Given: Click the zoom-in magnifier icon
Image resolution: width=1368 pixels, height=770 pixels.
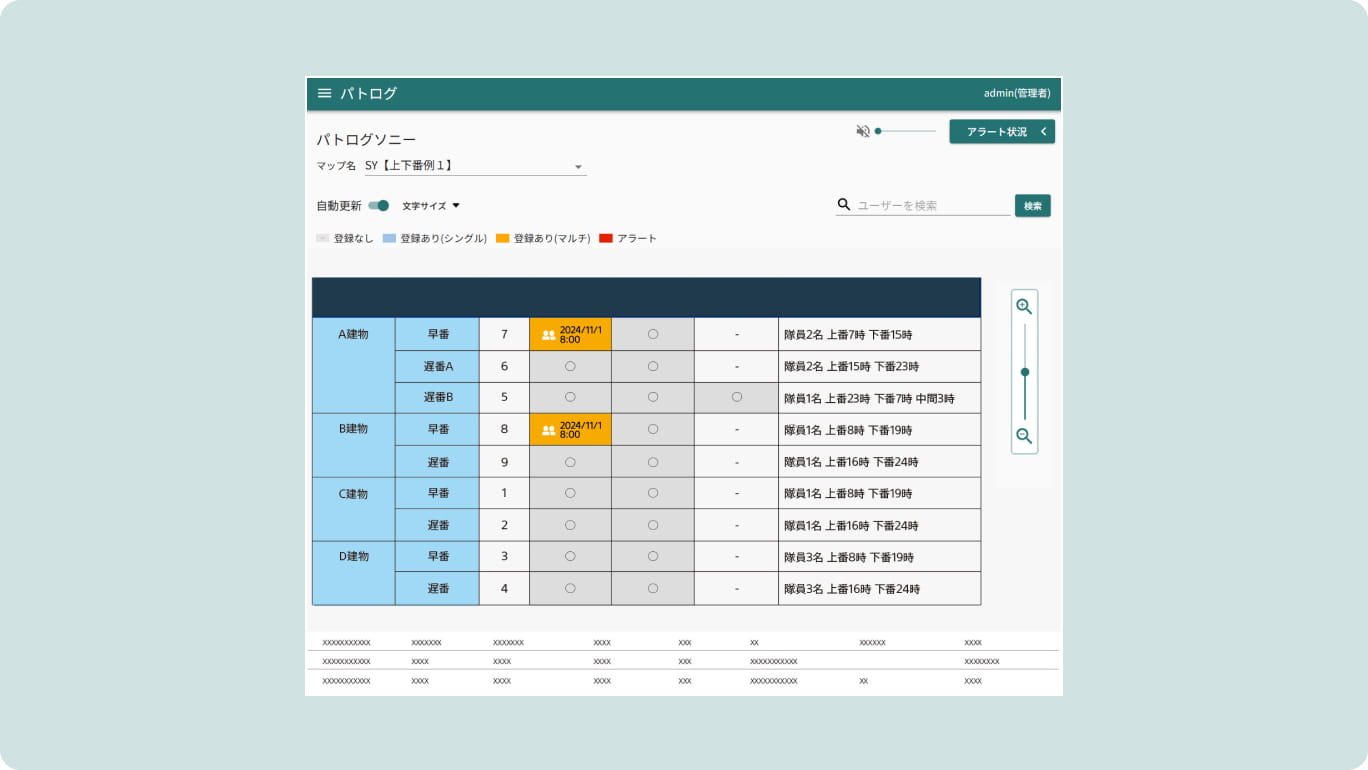Looking at the screenshot, I should 1024,307.
